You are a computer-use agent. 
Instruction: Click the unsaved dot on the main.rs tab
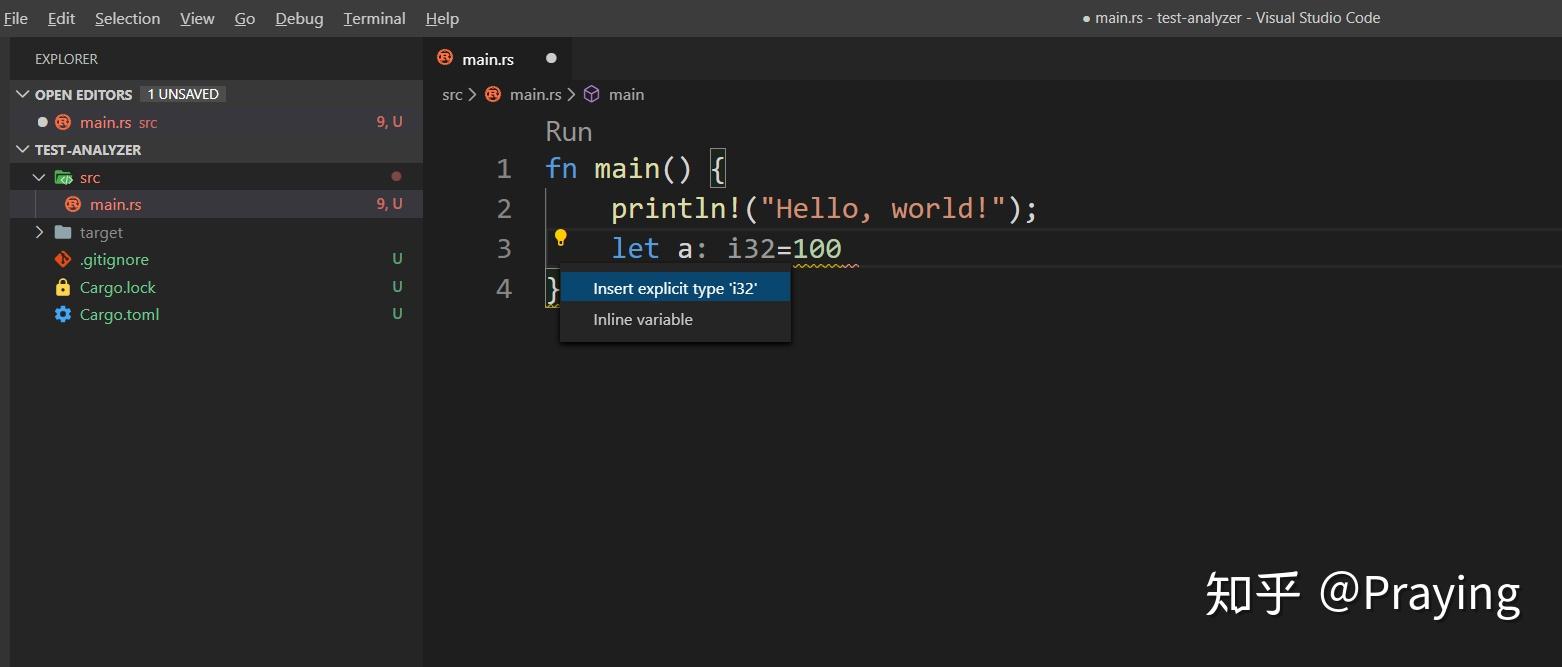click(x=551, y=58)
